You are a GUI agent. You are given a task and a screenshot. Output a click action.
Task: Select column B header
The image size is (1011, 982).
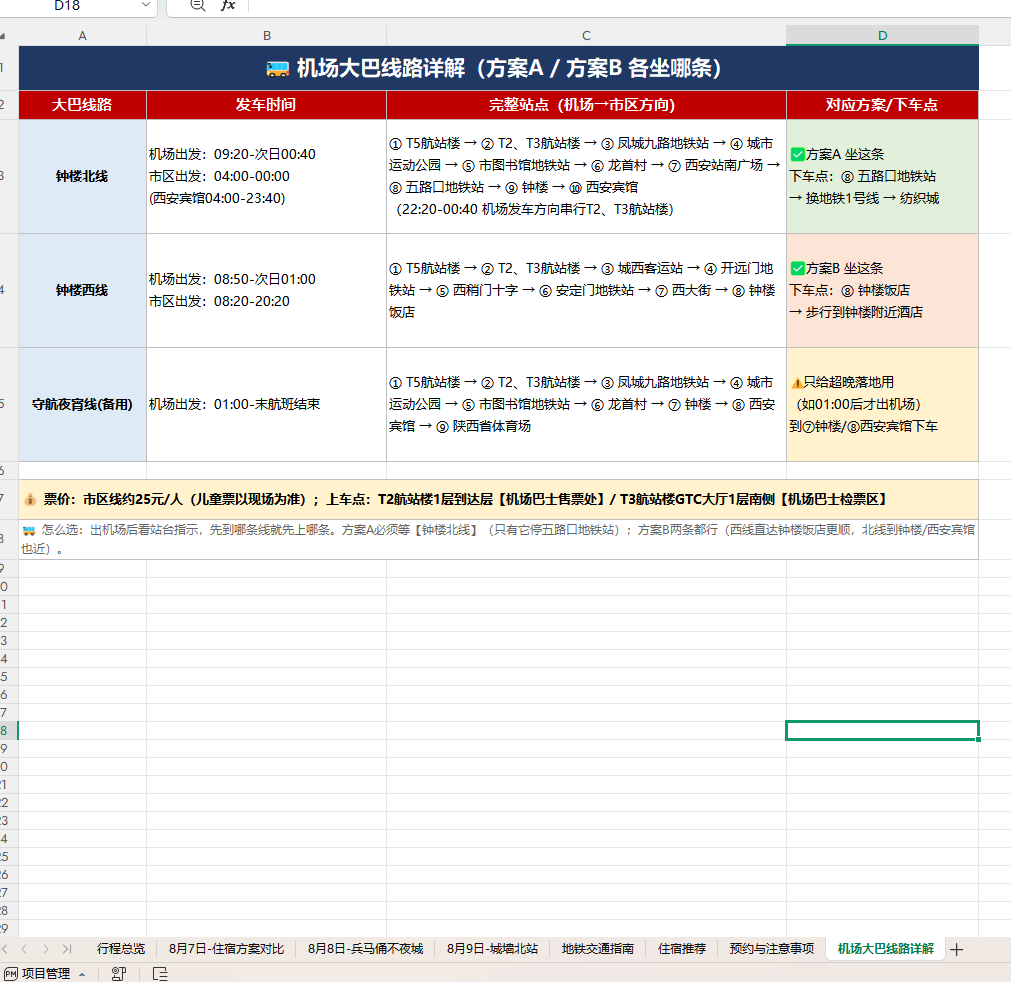tap(266, 36)
